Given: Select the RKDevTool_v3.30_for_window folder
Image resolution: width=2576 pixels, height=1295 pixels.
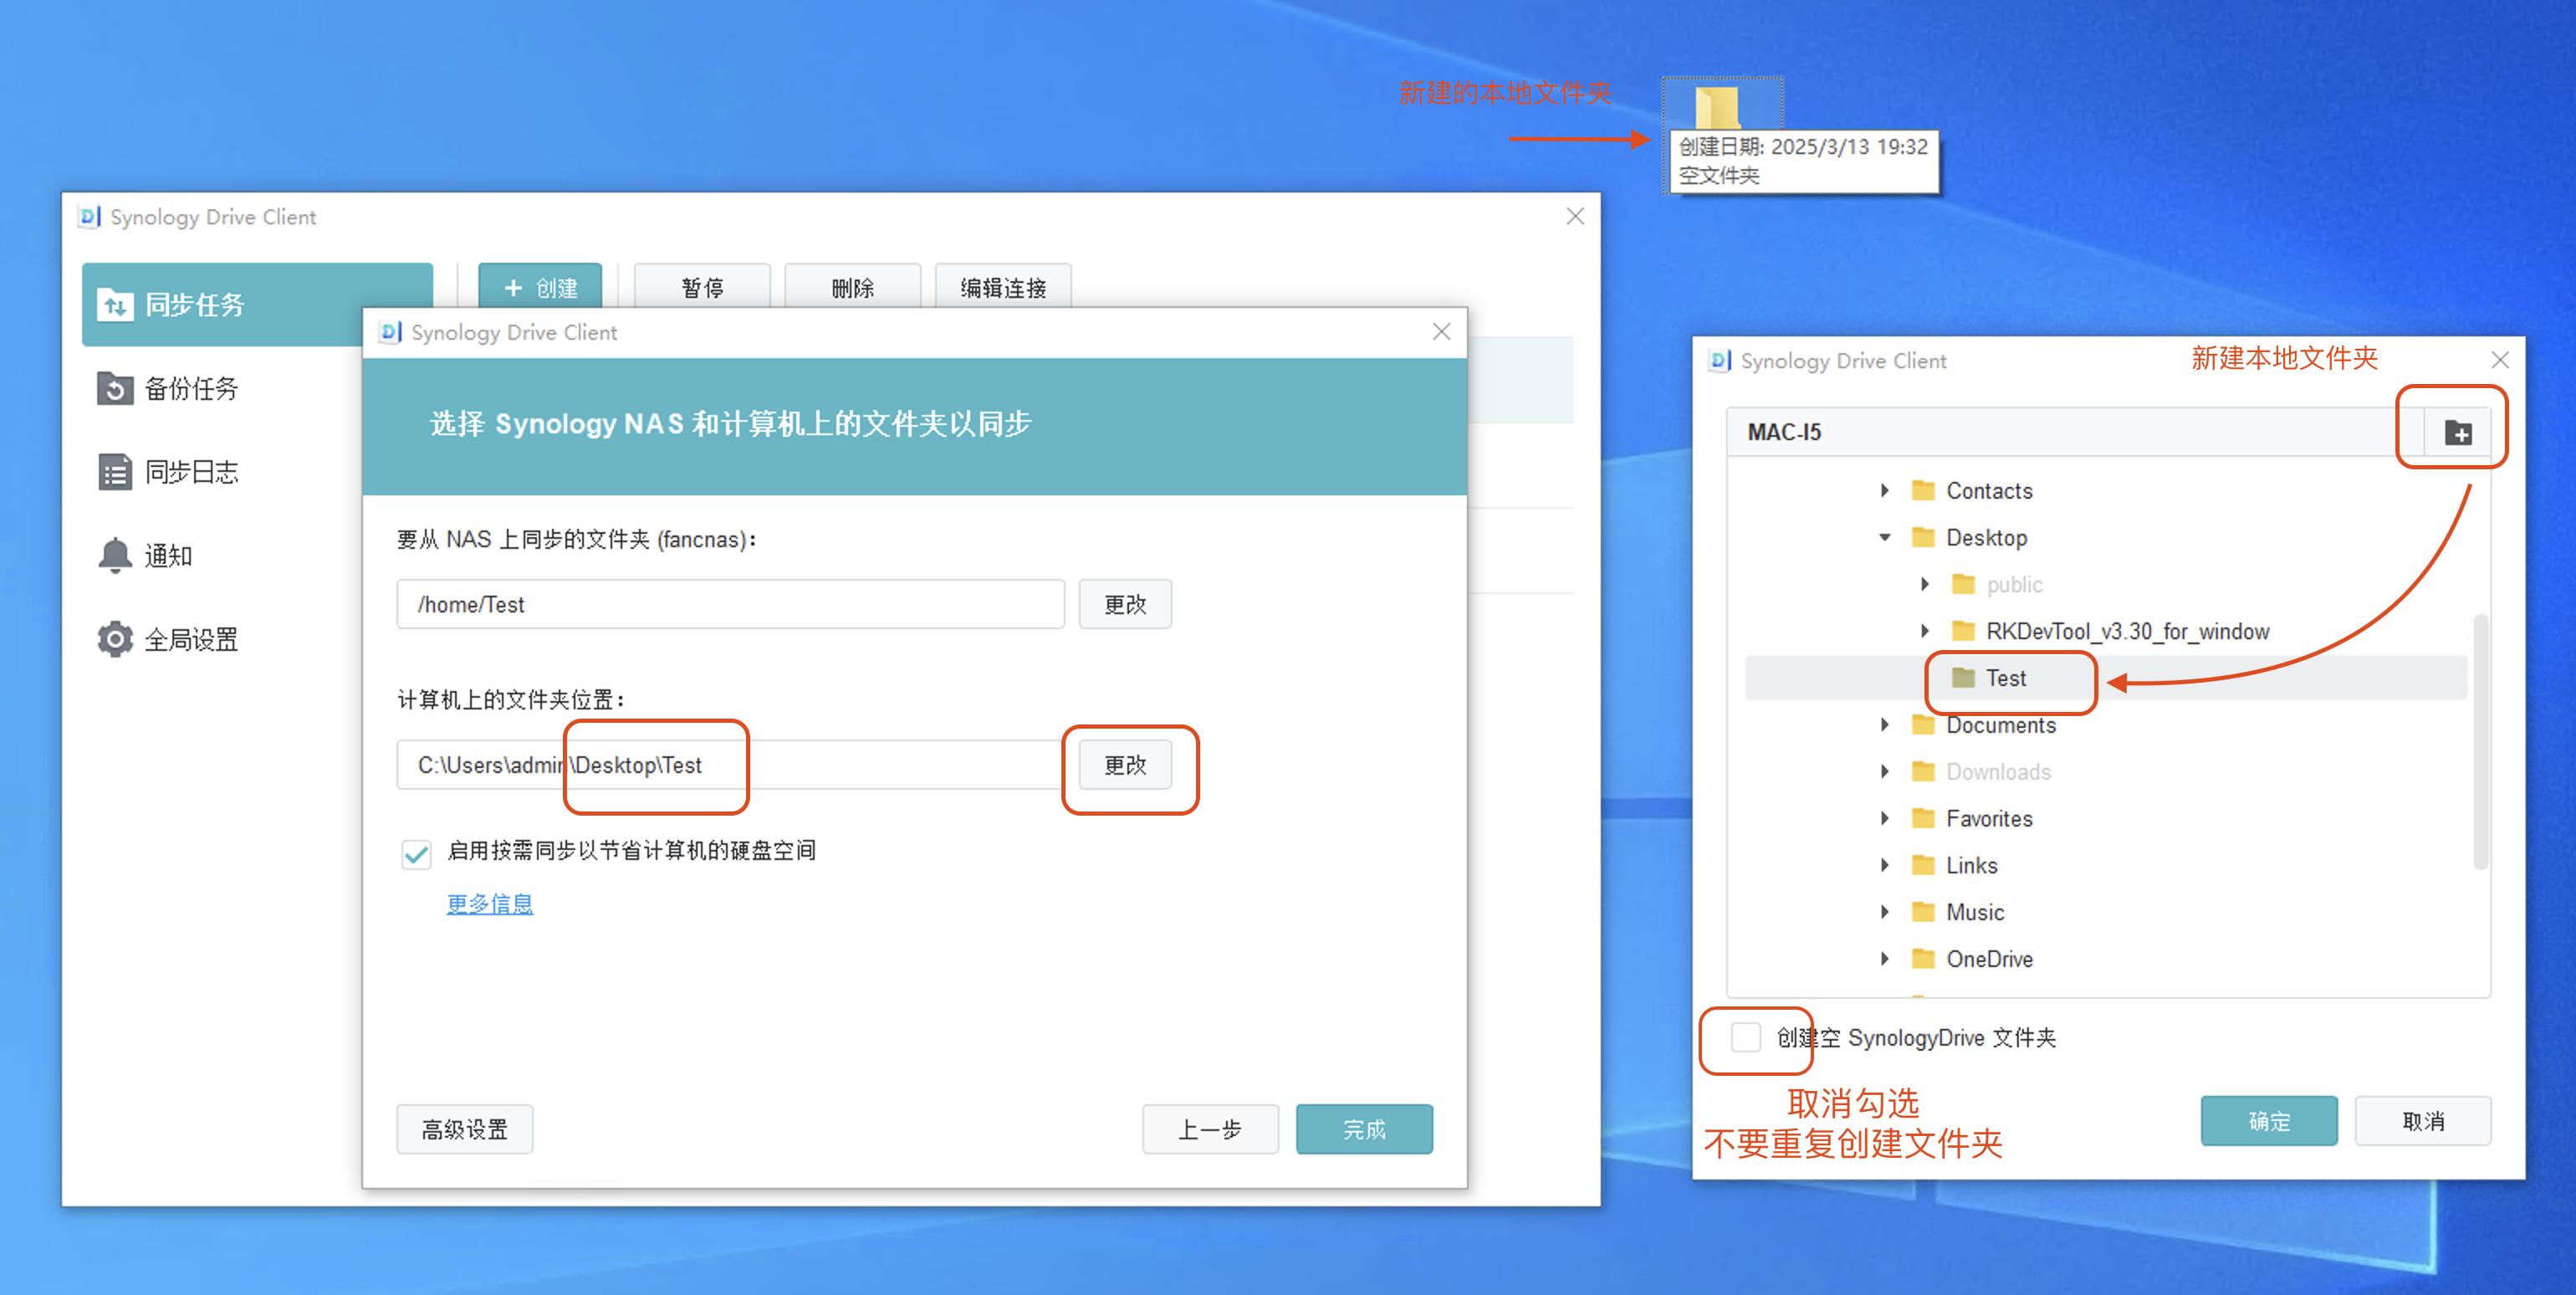Looking at the screenshot, I should (2127, 631).
